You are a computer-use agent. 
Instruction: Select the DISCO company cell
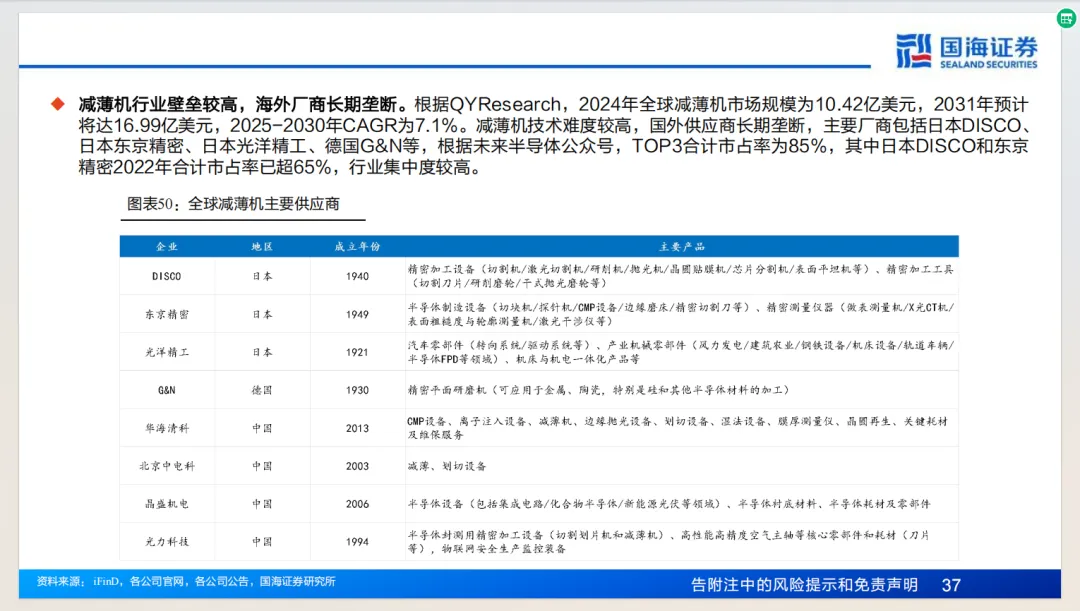[167, 276]
